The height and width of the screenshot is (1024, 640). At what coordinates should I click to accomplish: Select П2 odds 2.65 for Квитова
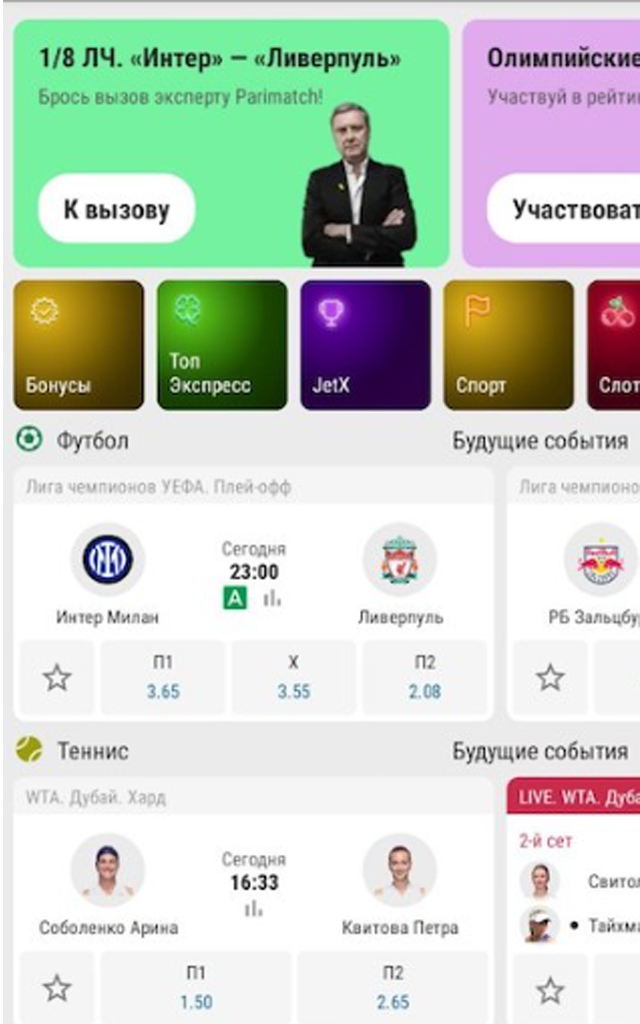pos(392,987)
